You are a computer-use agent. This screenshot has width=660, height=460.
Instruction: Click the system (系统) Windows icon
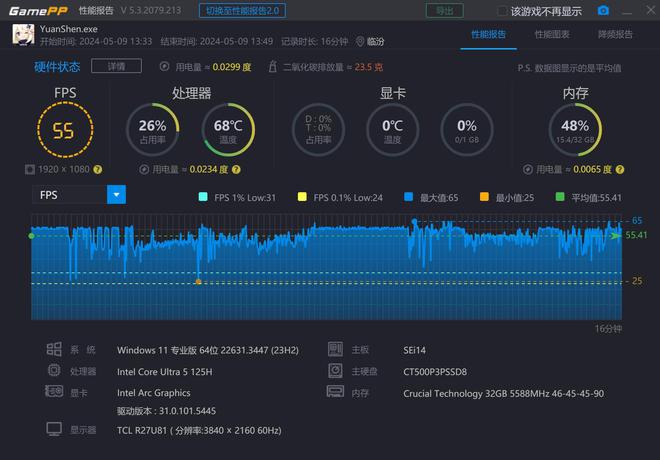pyautogui.click(x=54, y=349)
